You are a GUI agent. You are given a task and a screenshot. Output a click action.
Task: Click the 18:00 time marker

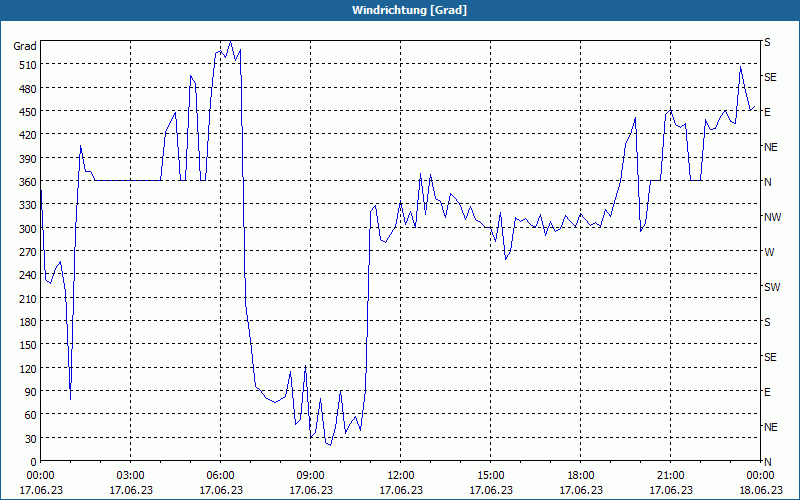point(581,476)
